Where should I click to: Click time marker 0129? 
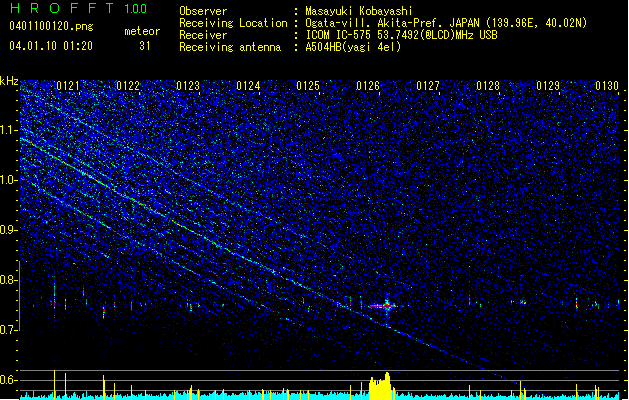pyautogui.click(x=548, y=86)
